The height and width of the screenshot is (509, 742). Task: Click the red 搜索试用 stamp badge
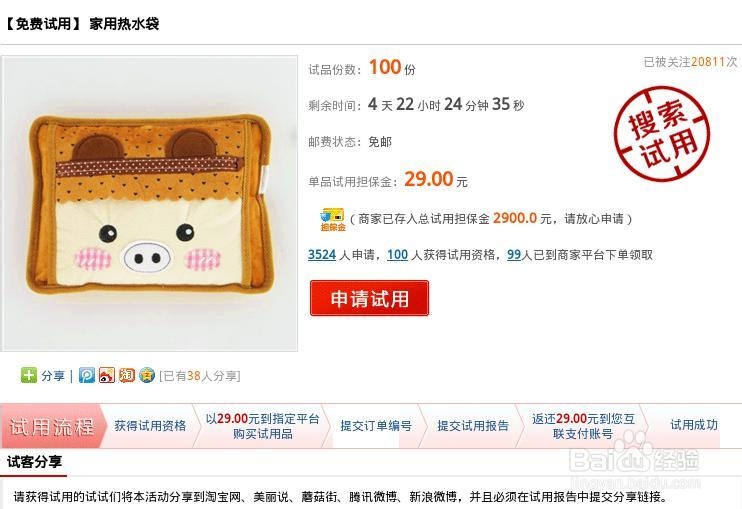point(662,134)
